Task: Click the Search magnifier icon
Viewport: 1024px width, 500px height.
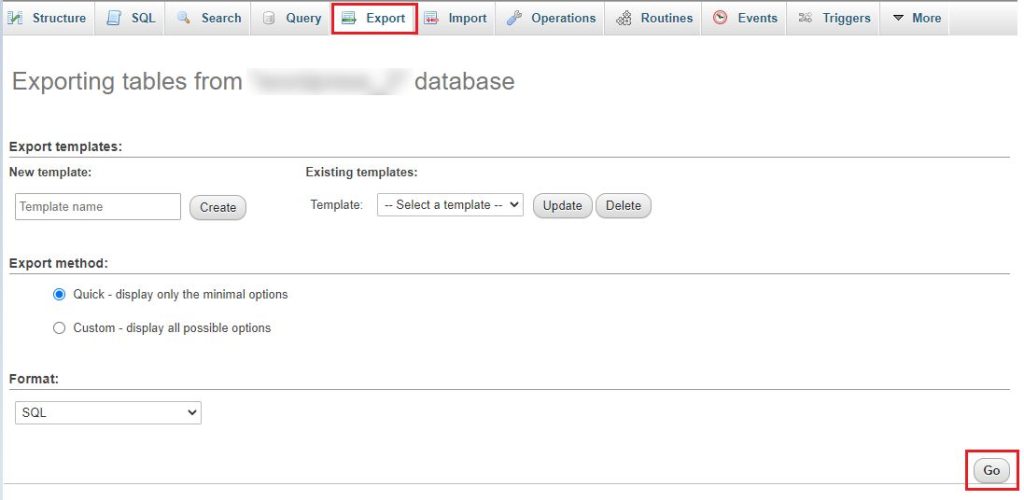Action: (184, 18)
